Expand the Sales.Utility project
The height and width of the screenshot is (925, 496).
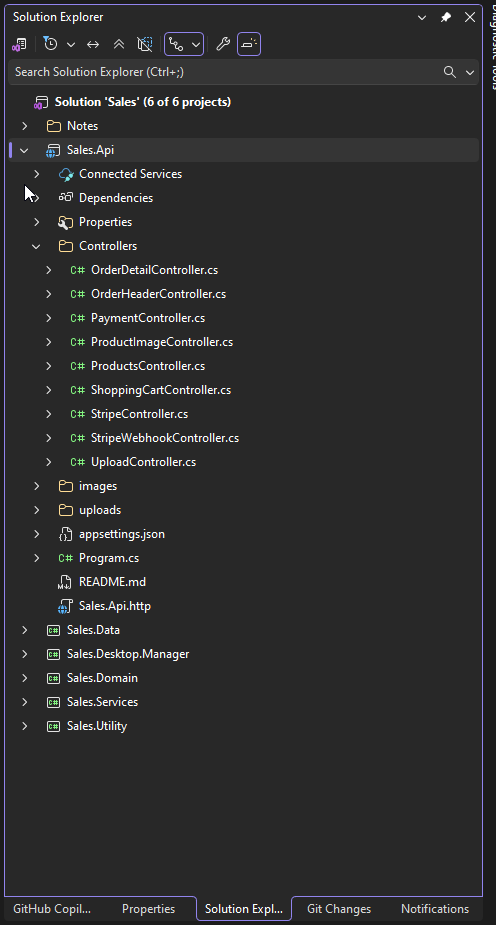pos(24,726)
